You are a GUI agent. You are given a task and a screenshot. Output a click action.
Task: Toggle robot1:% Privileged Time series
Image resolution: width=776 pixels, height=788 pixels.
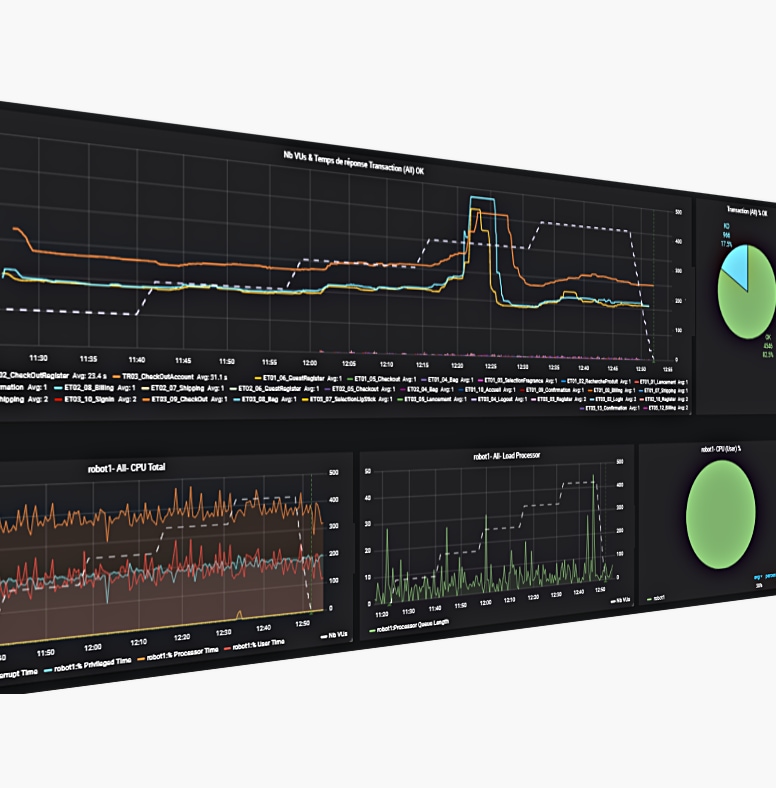coord(87,665)
